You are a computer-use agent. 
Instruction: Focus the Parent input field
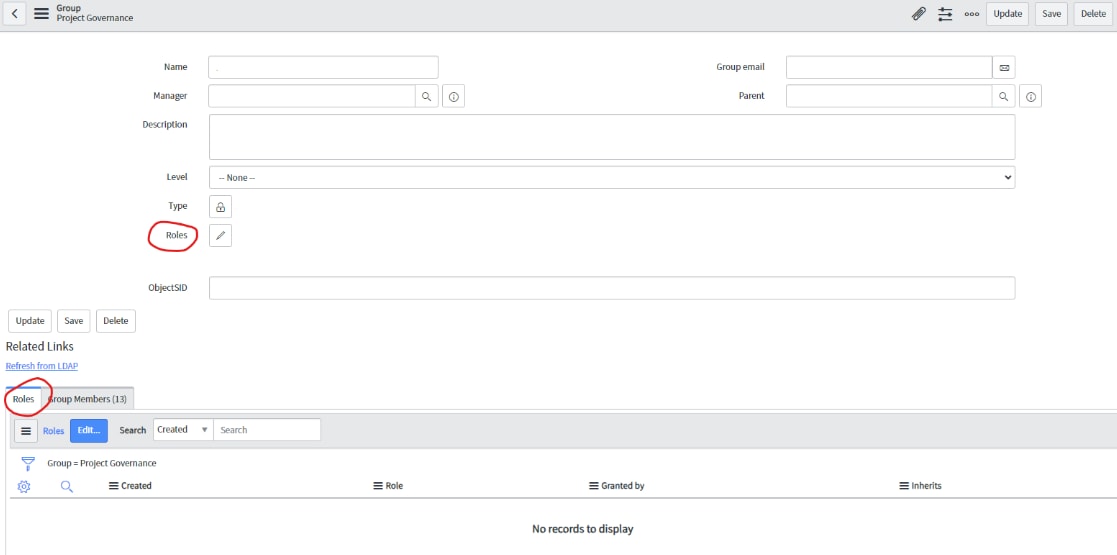click(x=889, y=96)
